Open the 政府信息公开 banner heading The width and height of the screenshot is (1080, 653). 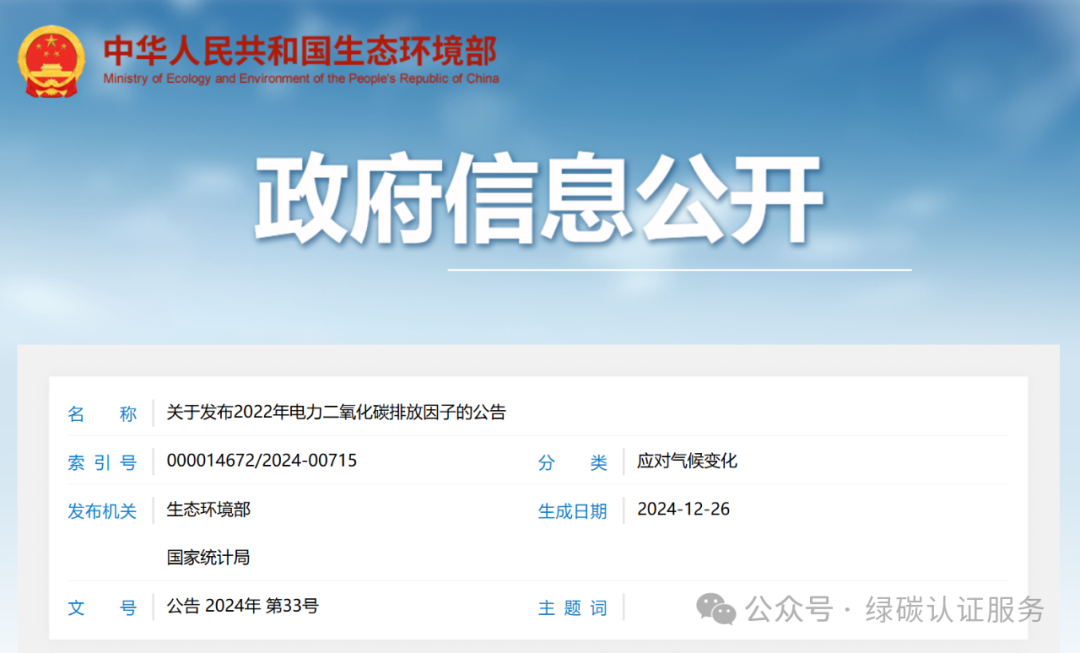(x=540, y=197)
